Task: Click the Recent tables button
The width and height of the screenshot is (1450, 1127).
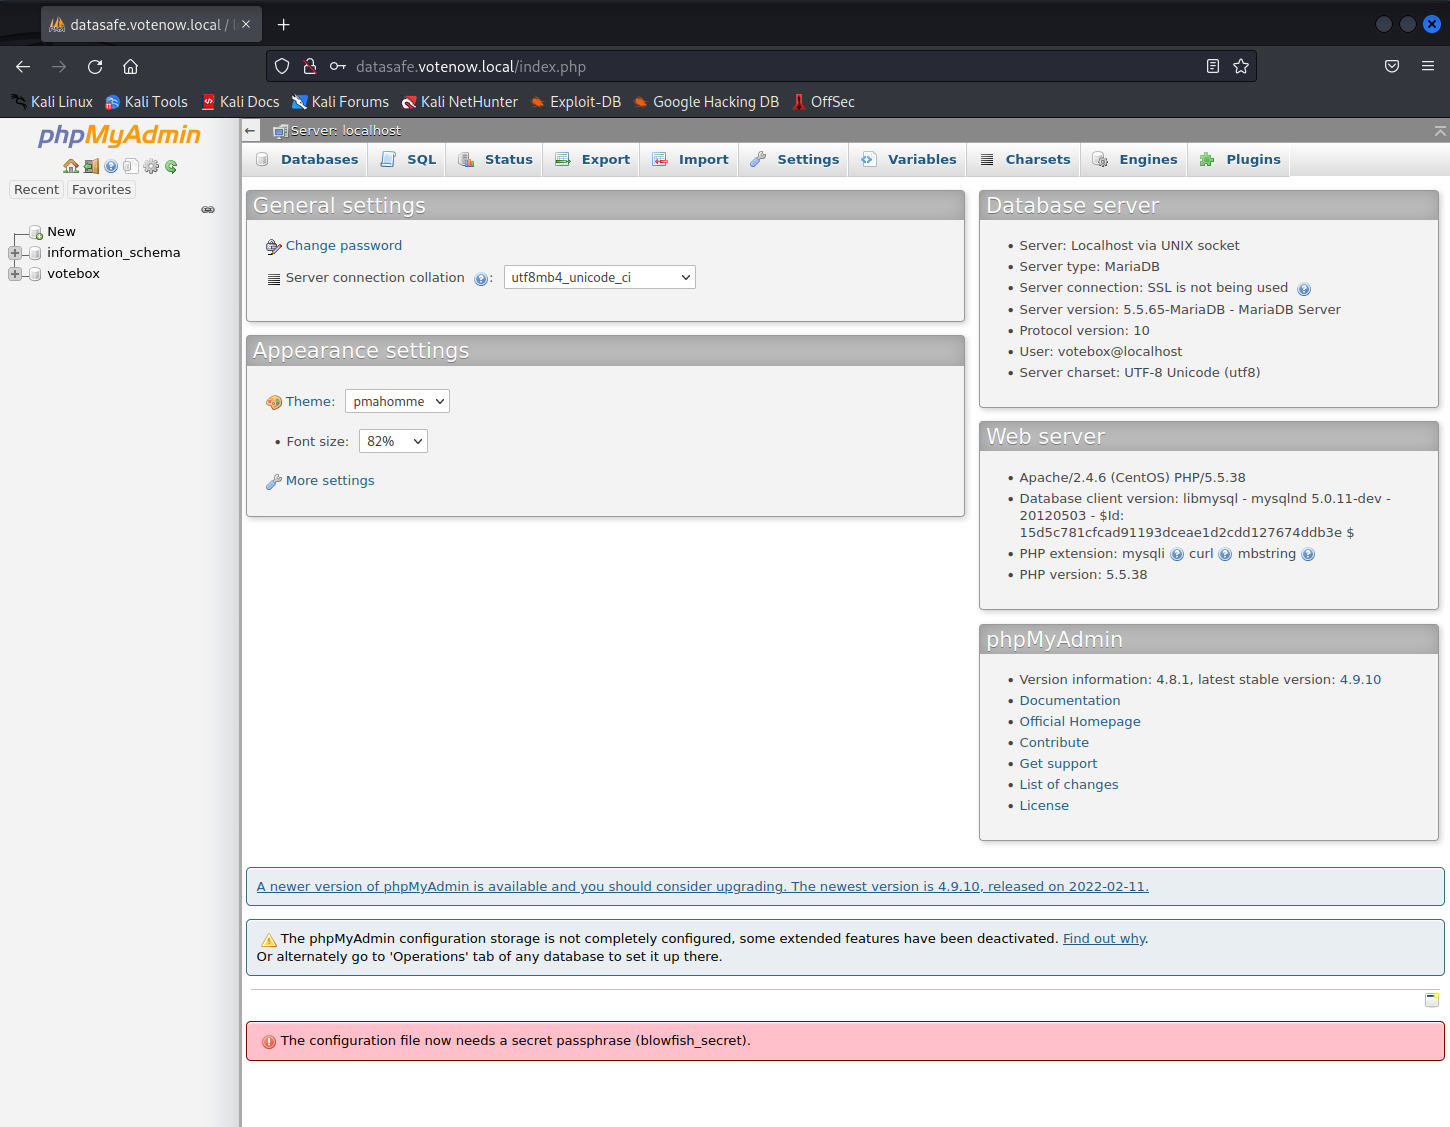Action: tap(37, 190)
